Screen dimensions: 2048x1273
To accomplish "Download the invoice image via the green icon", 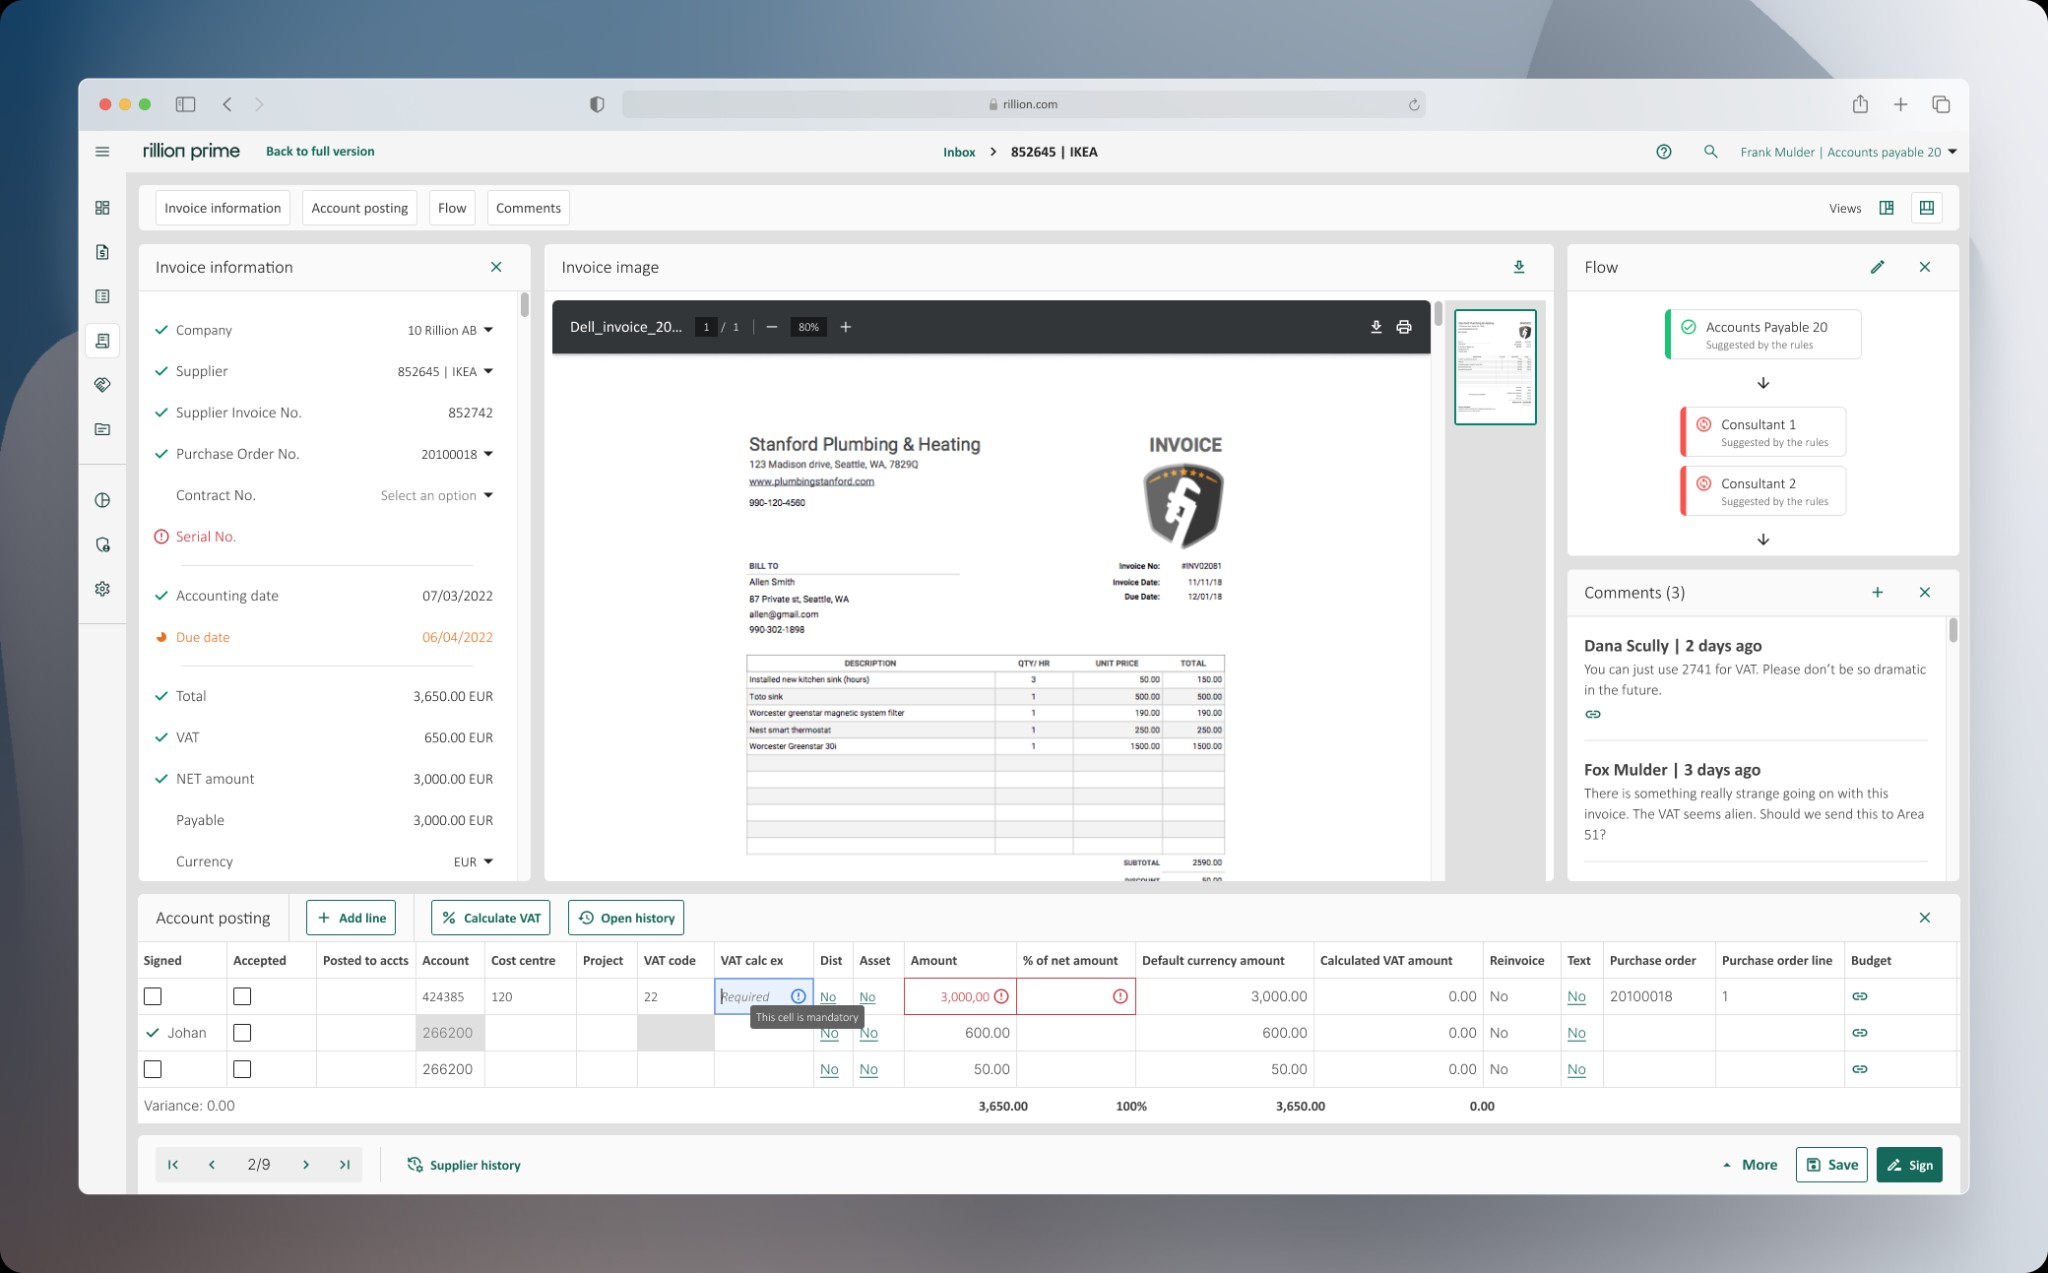I will coord(1518,267).
